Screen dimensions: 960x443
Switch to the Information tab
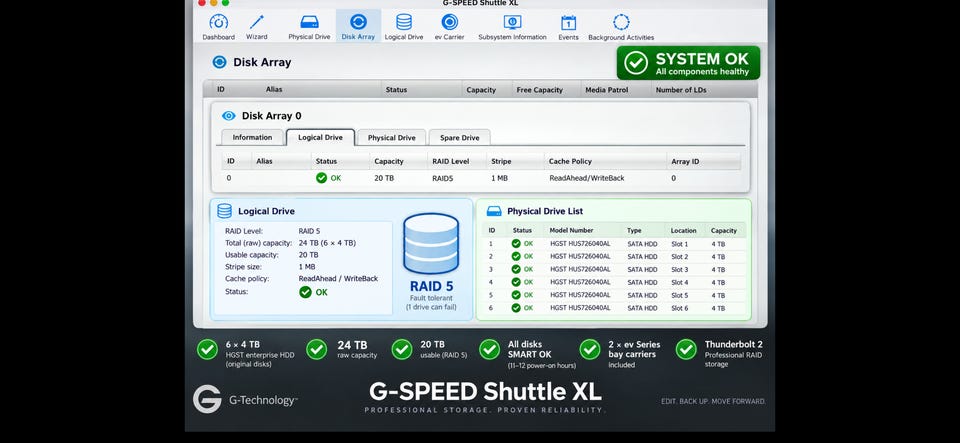[x=252, y=138]
